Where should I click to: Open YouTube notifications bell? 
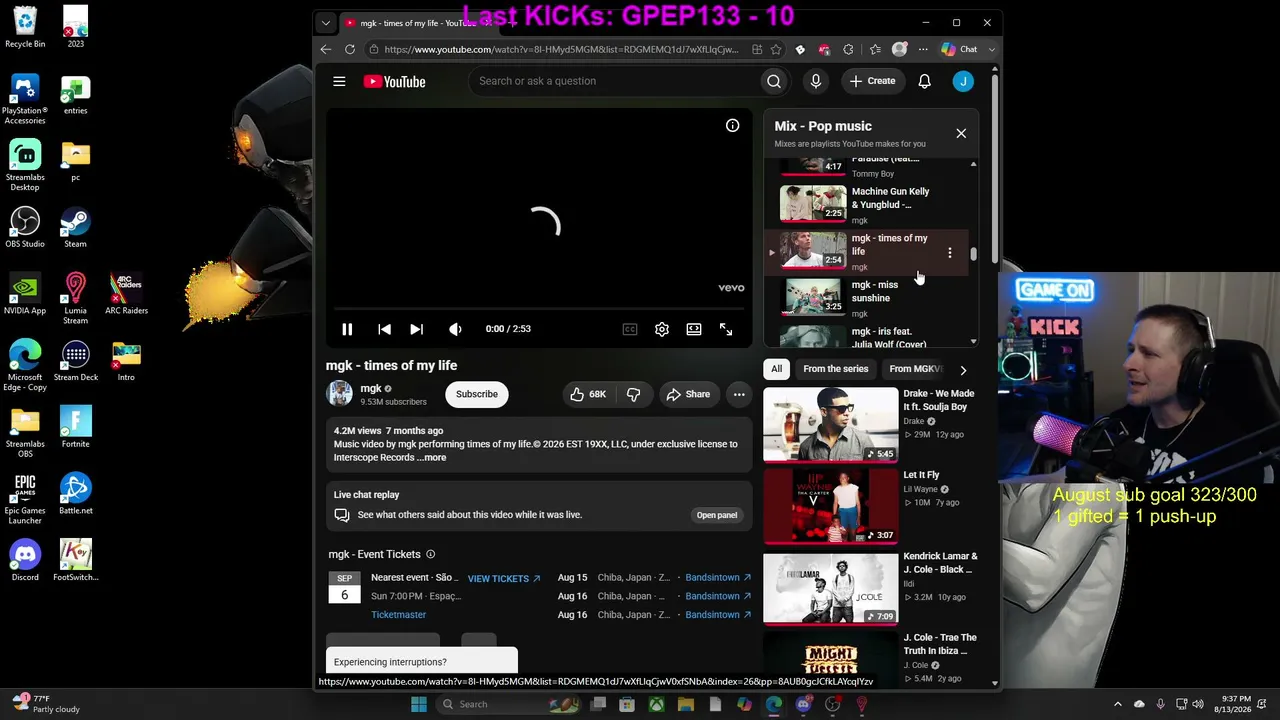click(925, 81)
